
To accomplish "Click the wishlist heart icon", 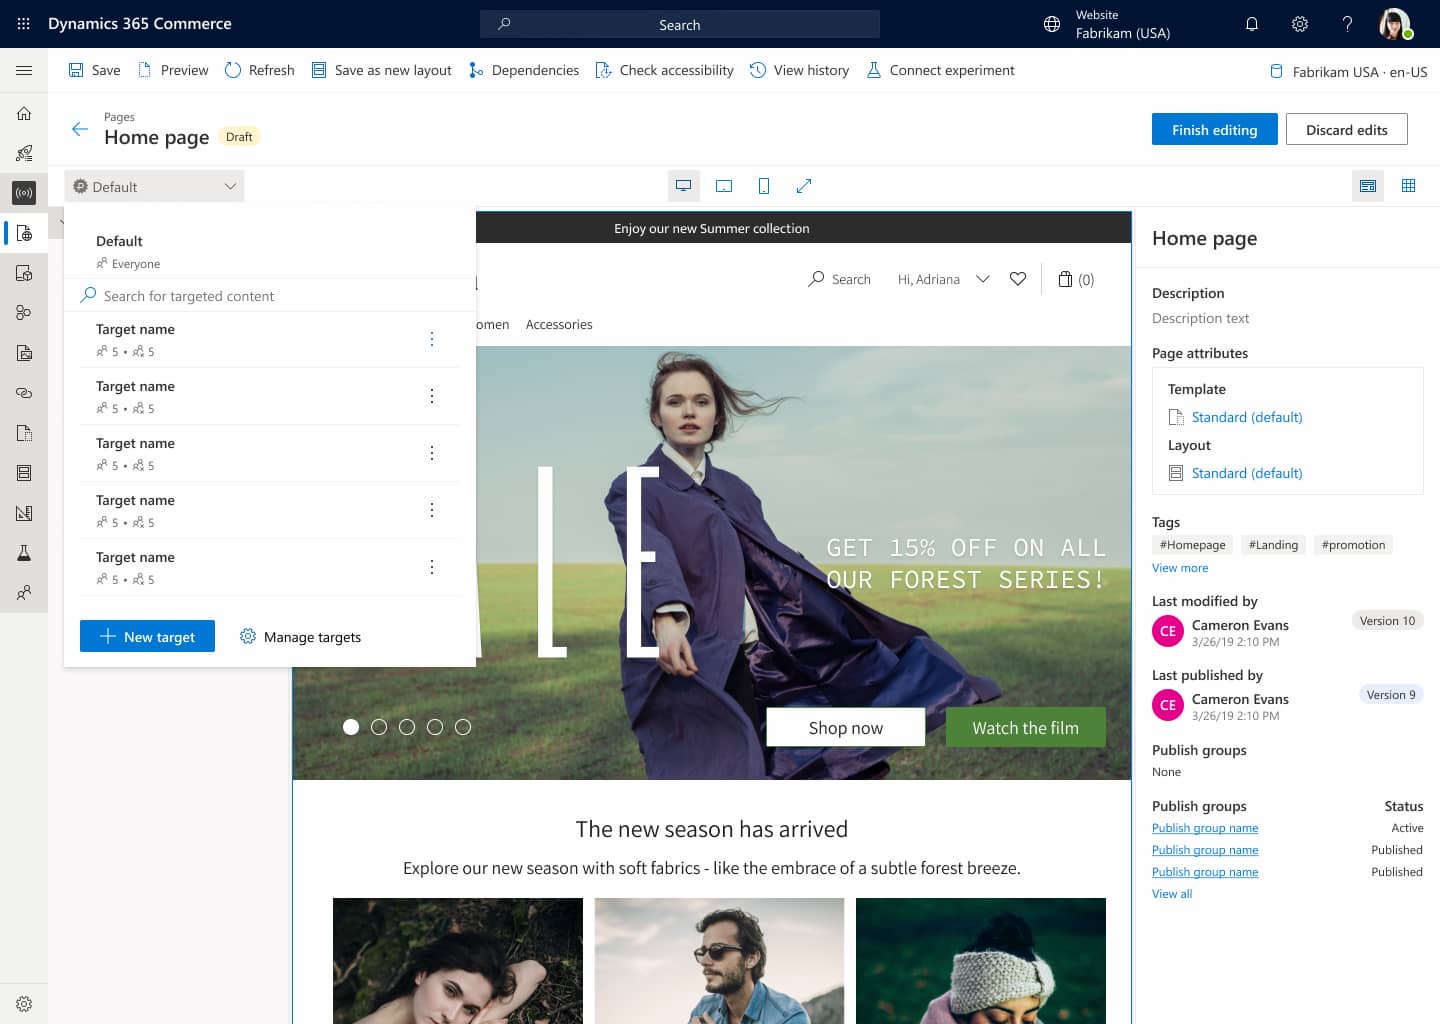I will [1018, 279].
